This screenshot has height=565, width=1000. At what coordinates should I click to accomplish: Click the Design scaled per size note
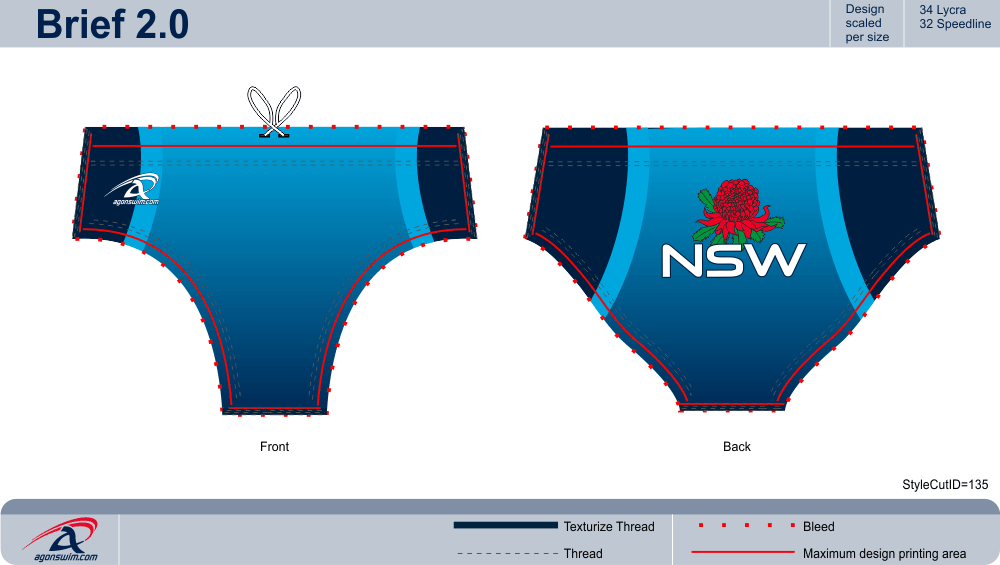867,23
